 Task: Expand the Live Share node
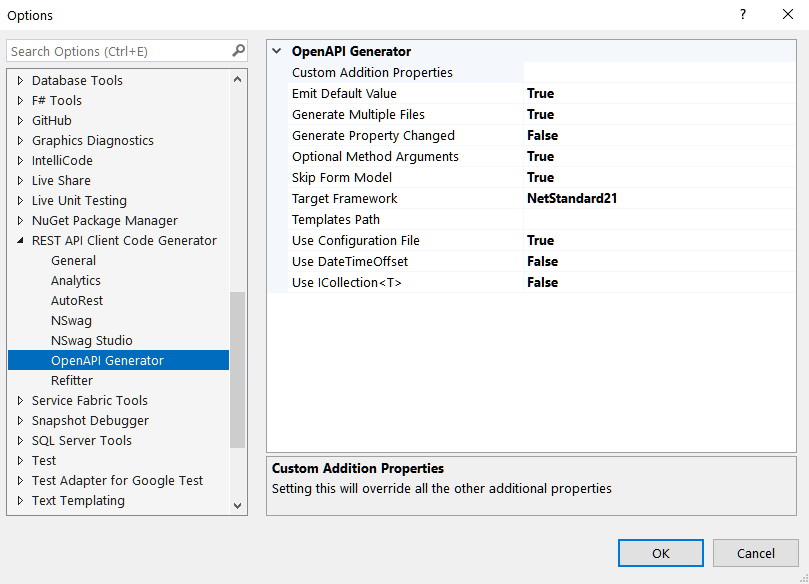[20, 181]
